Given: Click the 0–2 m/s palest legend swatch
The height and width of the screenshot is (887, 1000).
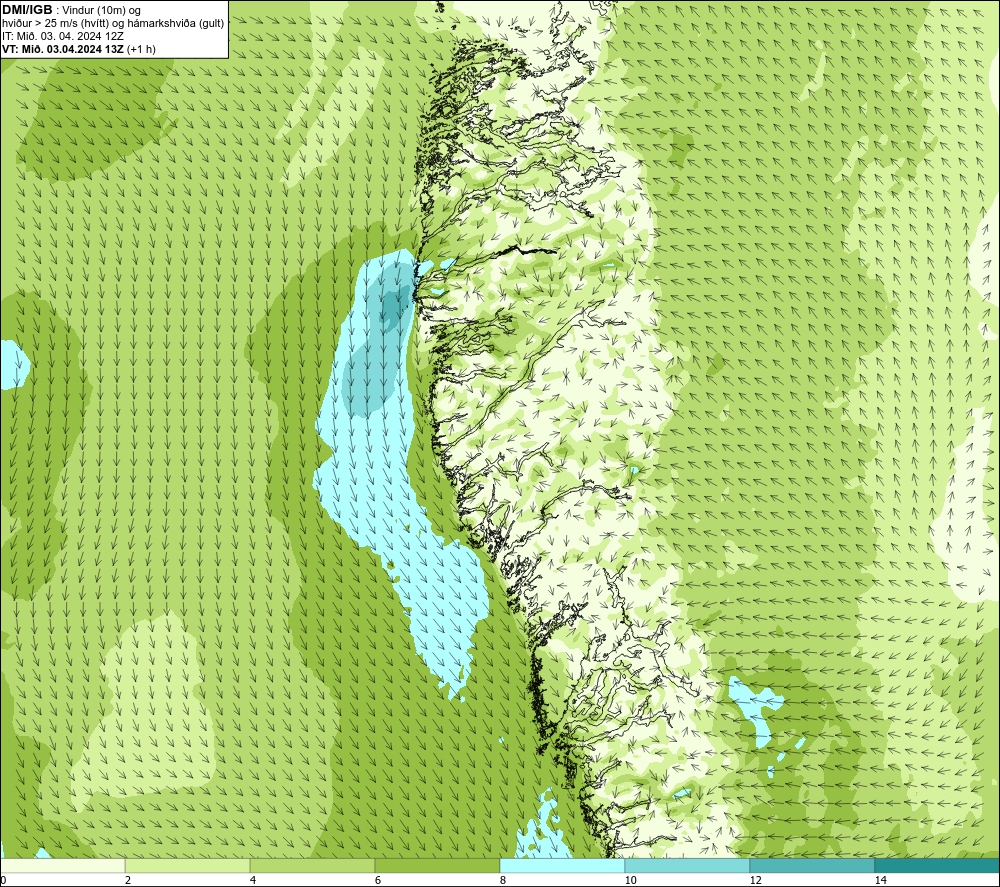Looking at the screenshot, I should (x=62, y=866).
